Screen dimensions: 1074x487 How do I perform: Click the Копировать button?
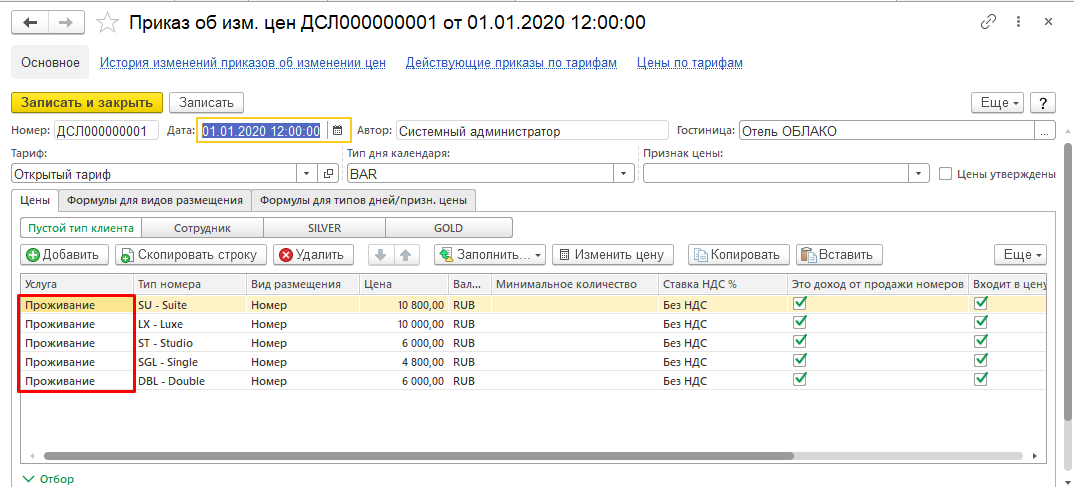point(738,255)
